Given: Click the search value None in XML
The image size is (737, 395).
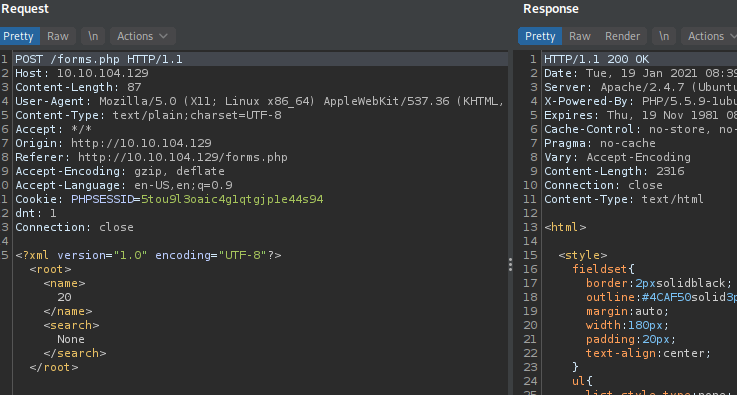Looking at the screenshot, I should 71,339.
